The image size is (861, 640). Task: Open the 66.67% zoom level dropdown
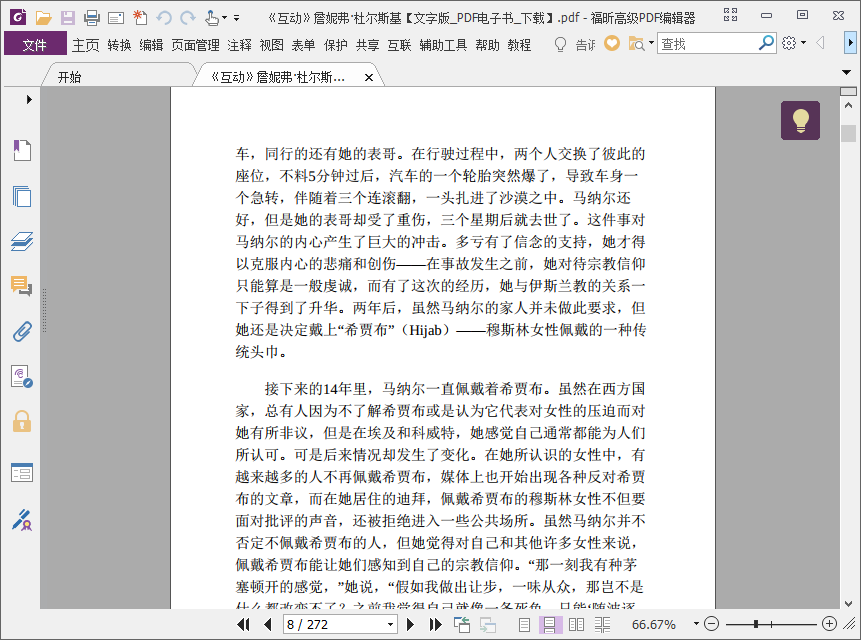pyautogui.click(x=696, y=624)
